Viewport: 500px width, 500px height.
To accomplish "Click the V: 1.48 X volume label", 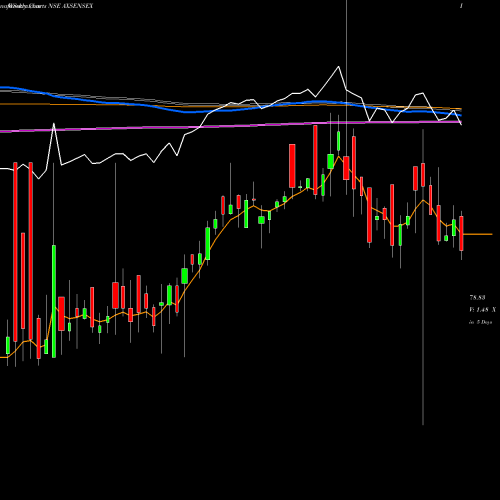I will [x=482, y=310].
